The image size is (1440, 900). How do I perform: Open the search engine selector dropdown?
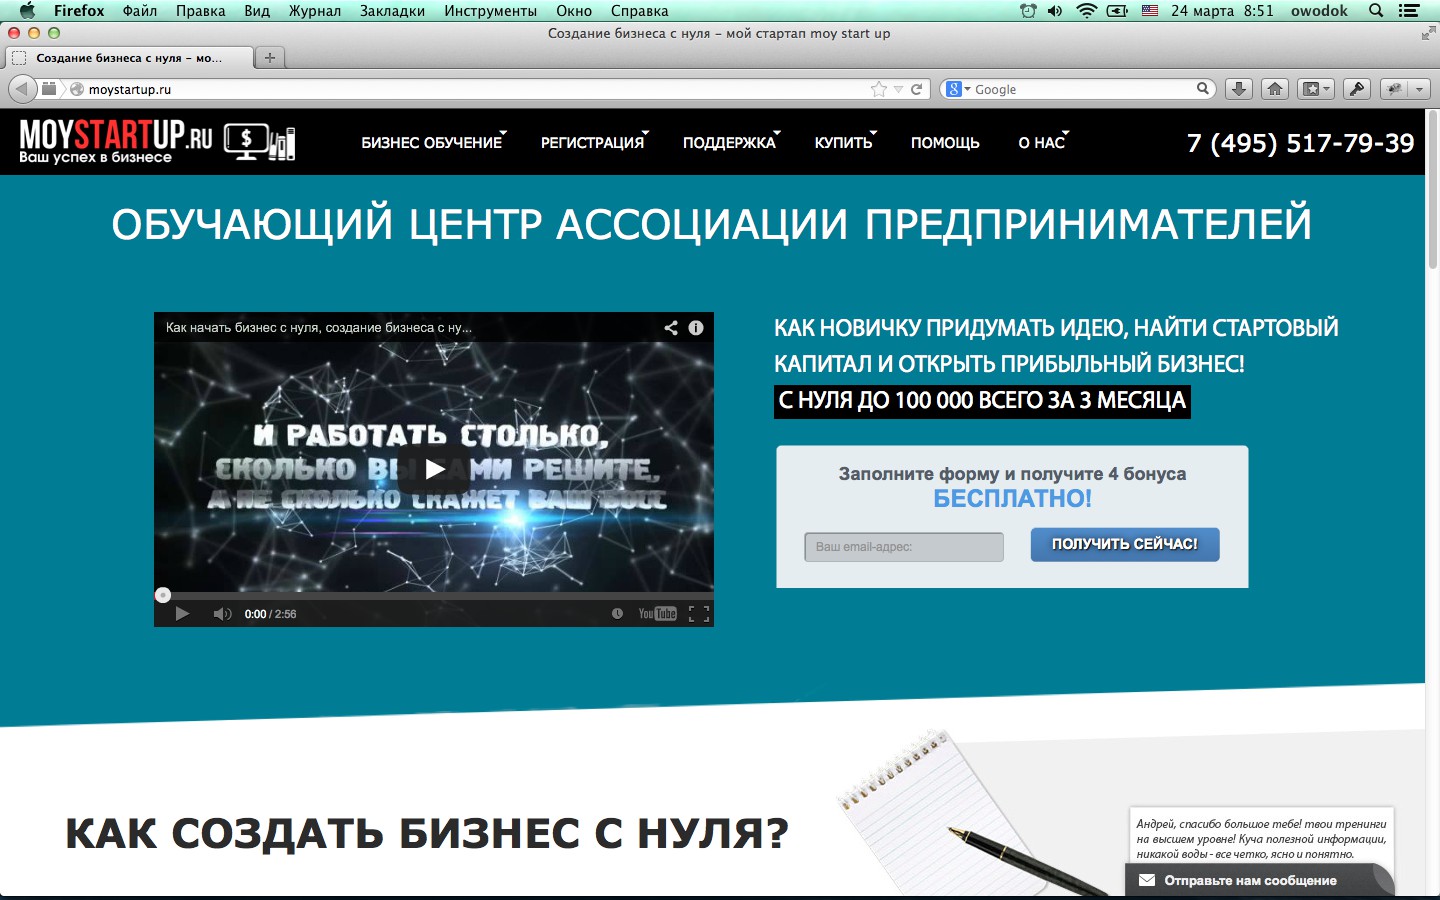(958, 89)
